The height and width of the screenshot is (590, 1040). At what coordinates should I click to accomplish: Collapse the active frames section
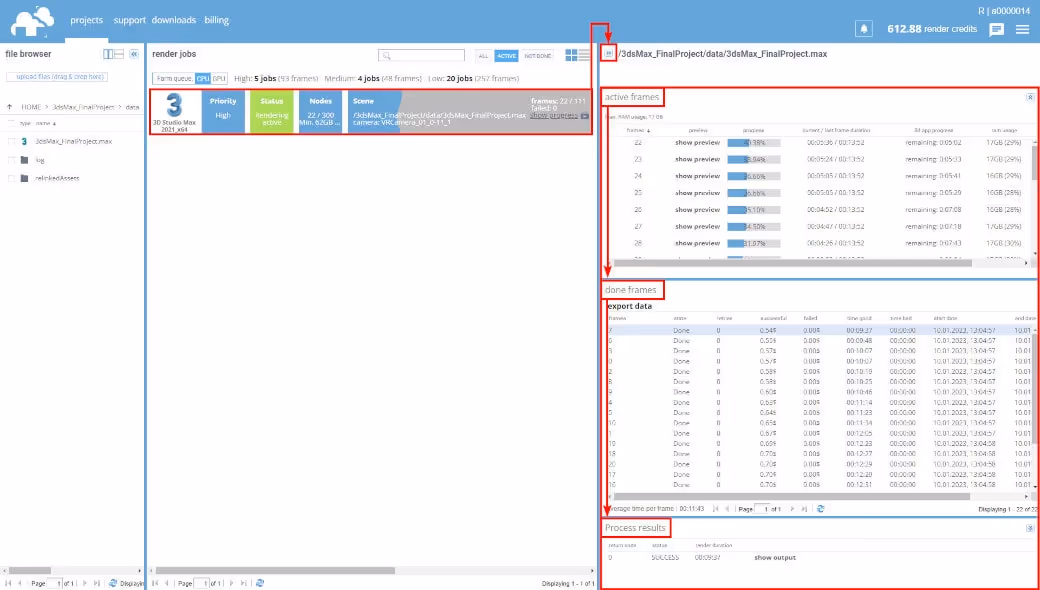tap(1030, 97)
